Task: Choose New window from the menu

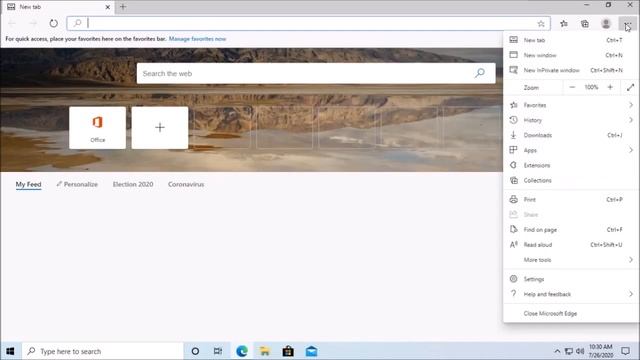Action: point(571,55)
